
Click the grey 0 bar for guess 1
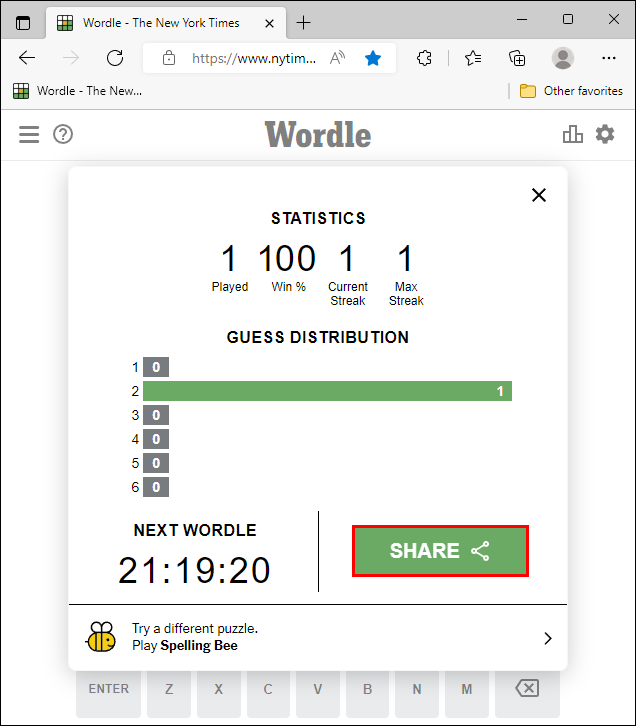(x=156, y=367)
